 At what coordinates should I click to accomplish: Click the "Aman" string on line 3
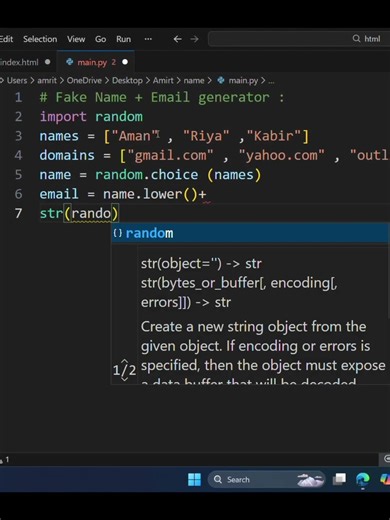click(x=135, y=136)
